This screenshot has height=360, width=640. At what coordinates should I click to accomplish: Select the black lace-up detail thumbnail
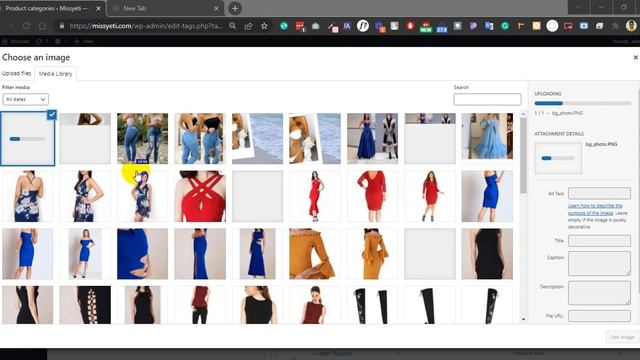coord(85,305)
